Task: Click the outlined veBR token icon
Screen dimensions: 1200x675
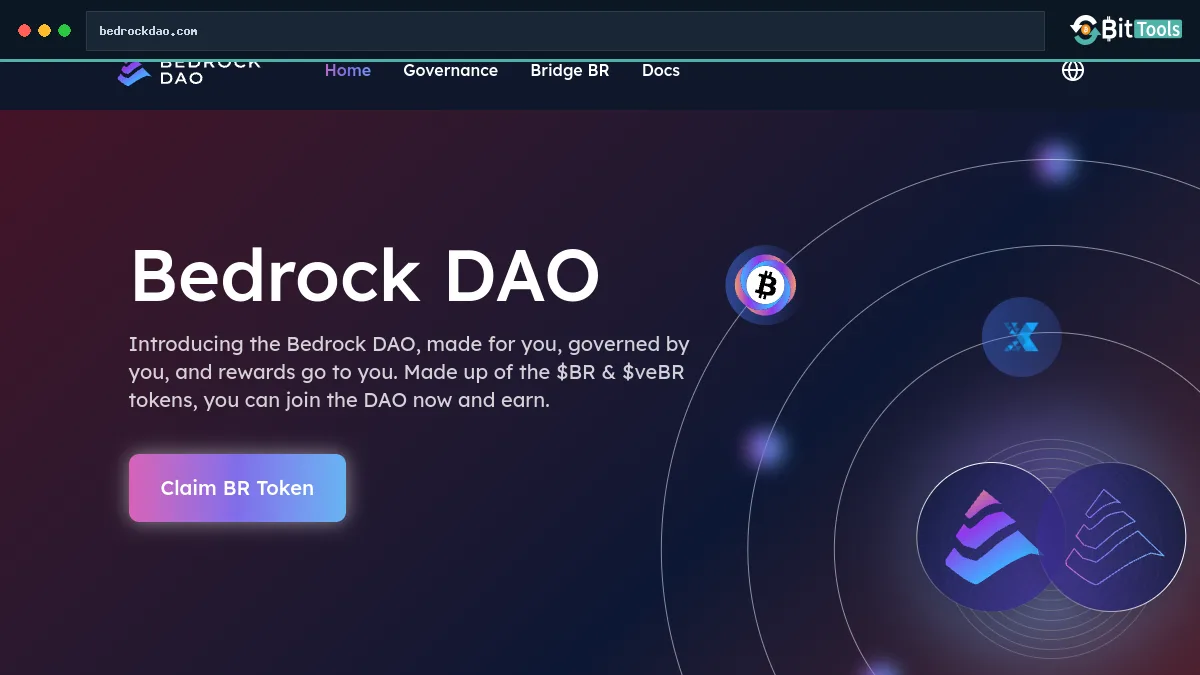Action: coord(1112,537)
